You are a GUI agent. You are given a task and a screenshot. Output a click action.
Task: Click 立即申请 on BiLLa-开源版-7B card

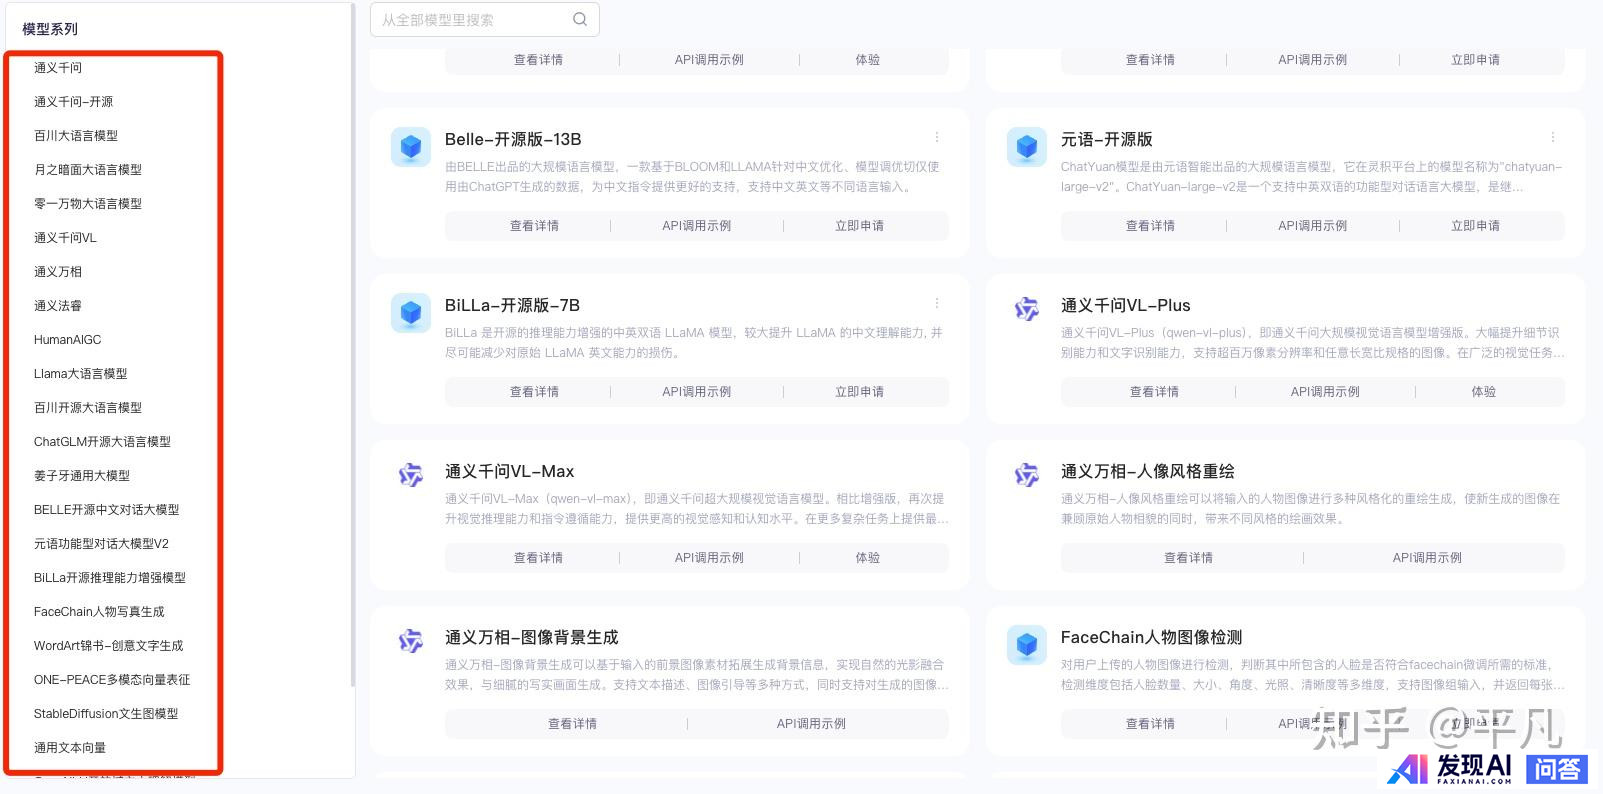pos(859,392)
